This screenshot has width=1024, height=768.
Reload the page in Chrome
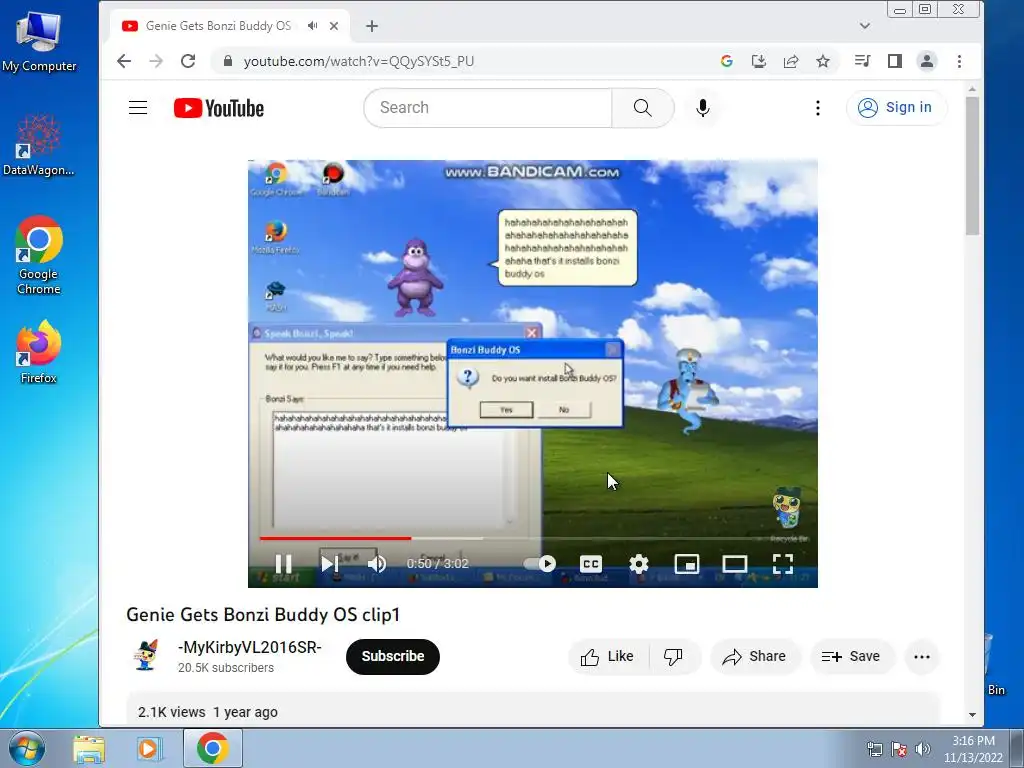point(188,61)
